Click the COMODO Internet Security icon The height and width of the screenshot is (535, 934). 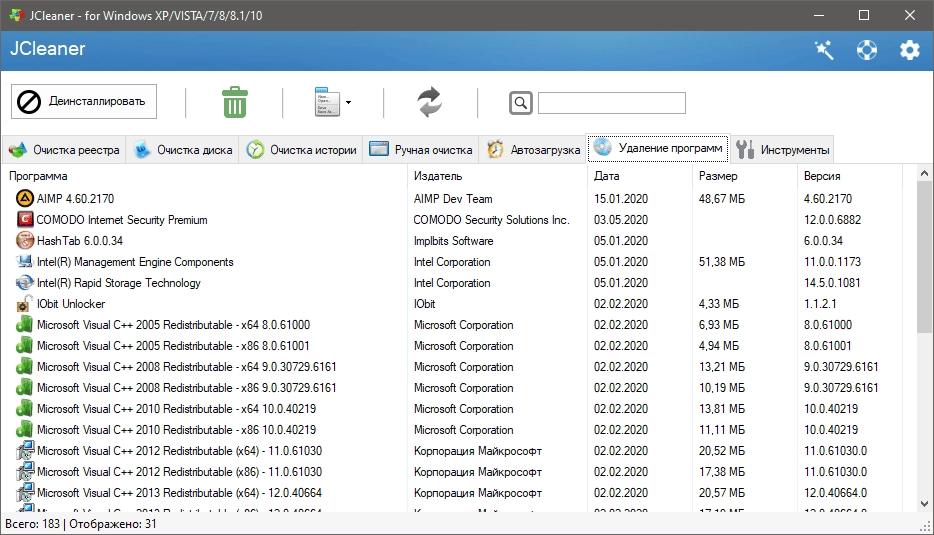[x=24, y=220]
